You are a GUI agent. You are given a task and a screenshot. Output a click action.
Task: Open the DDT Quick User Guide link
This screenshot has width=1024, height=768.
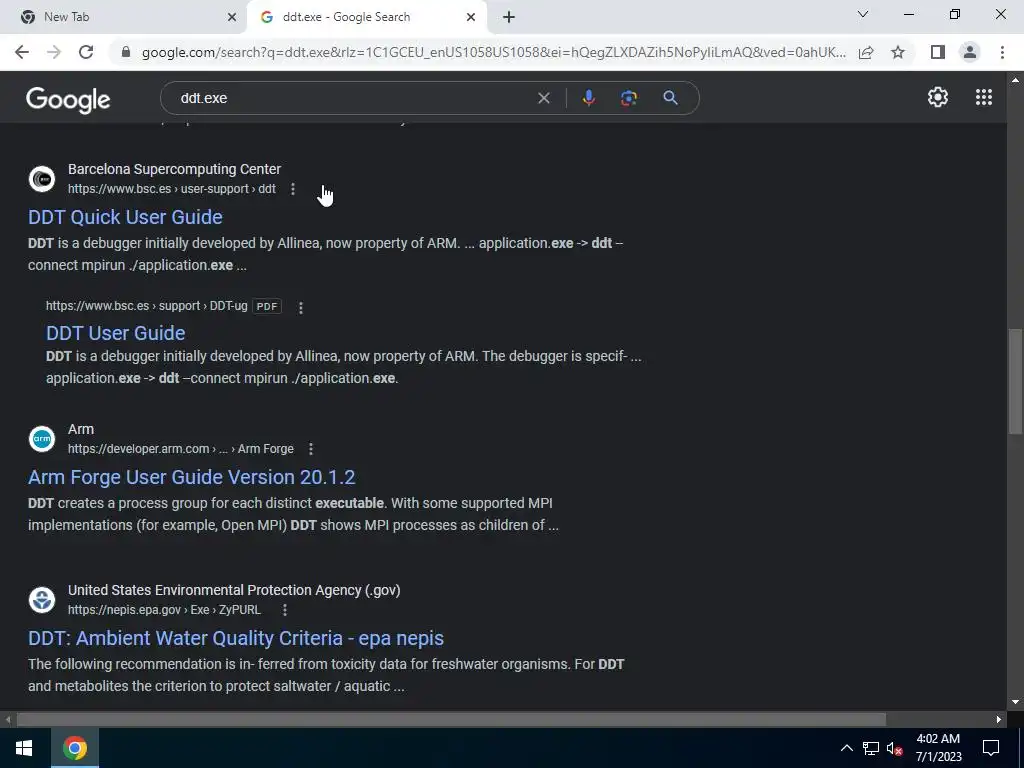[x=125, y=217]
